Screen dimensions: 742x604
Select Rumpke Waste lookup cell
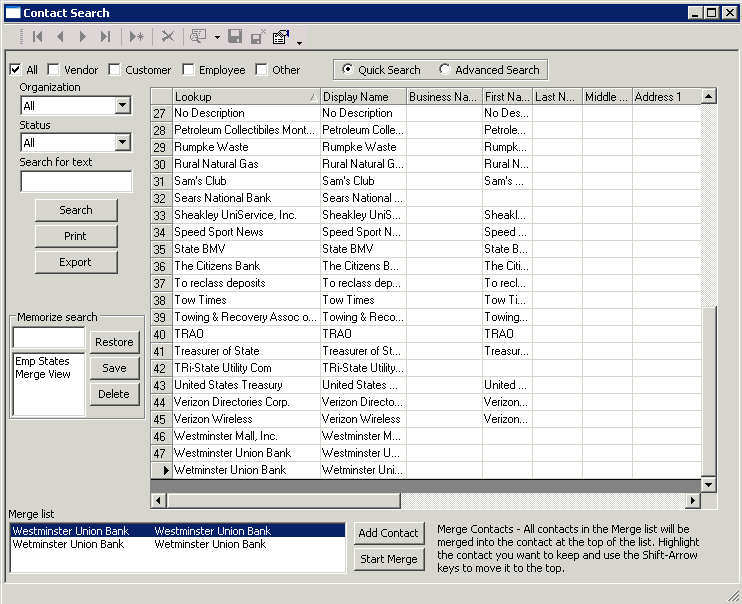click(246, 147)
